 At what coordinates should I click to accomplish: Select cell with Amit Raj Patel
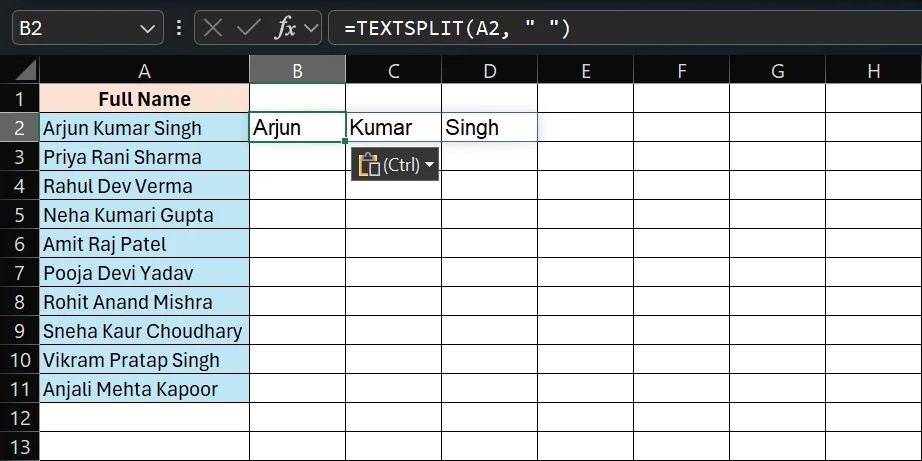click(x=144, y=243)
